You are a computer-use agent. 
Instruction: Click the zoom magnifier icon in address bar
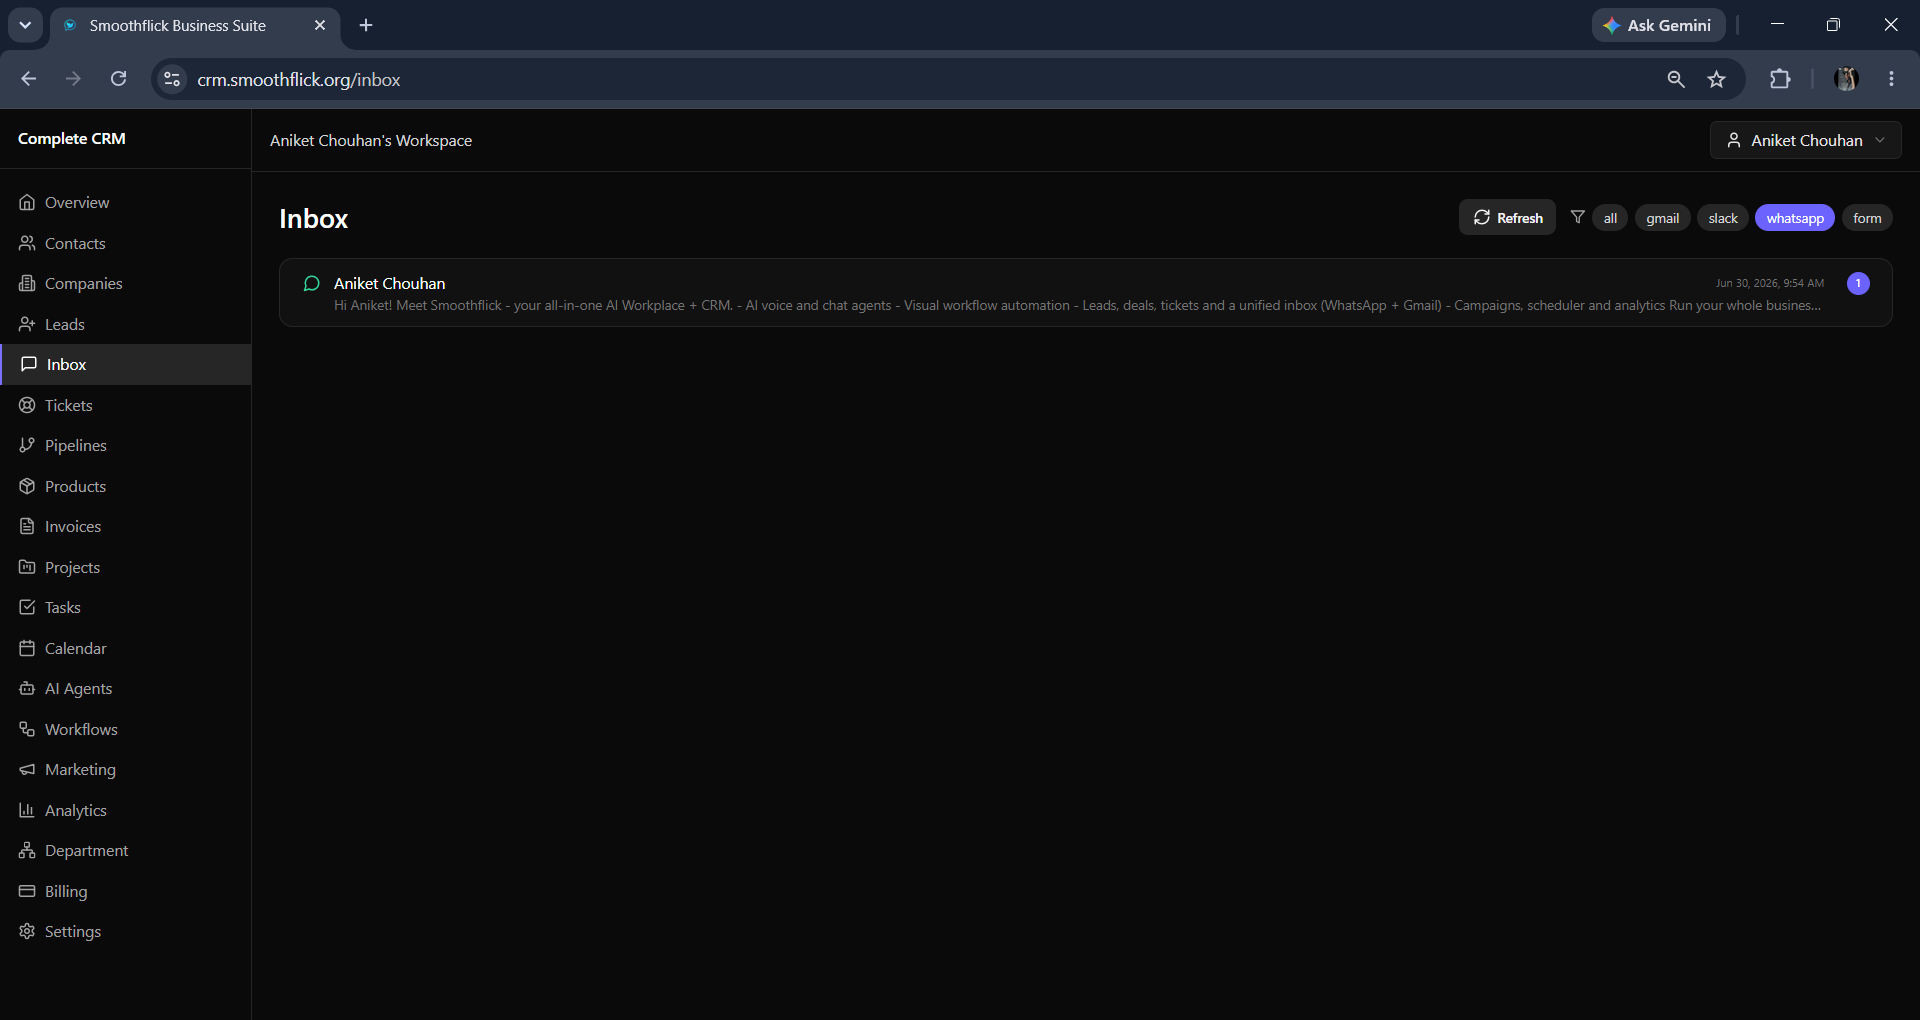tap(1676, 79)
